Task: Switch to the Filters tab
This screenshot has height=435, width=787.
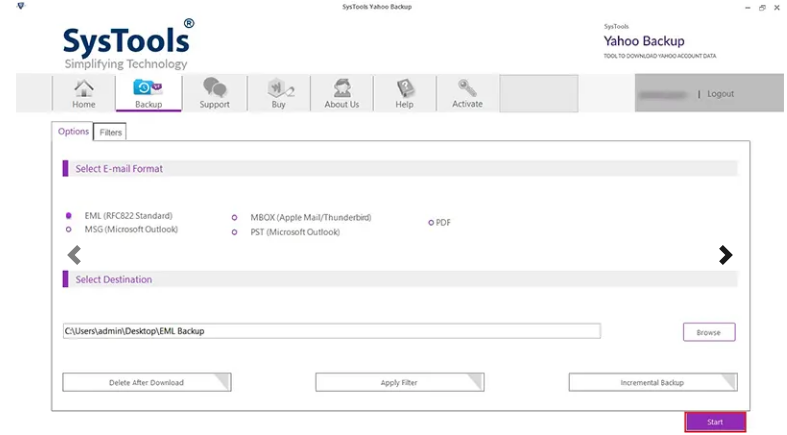Action: 110,132
